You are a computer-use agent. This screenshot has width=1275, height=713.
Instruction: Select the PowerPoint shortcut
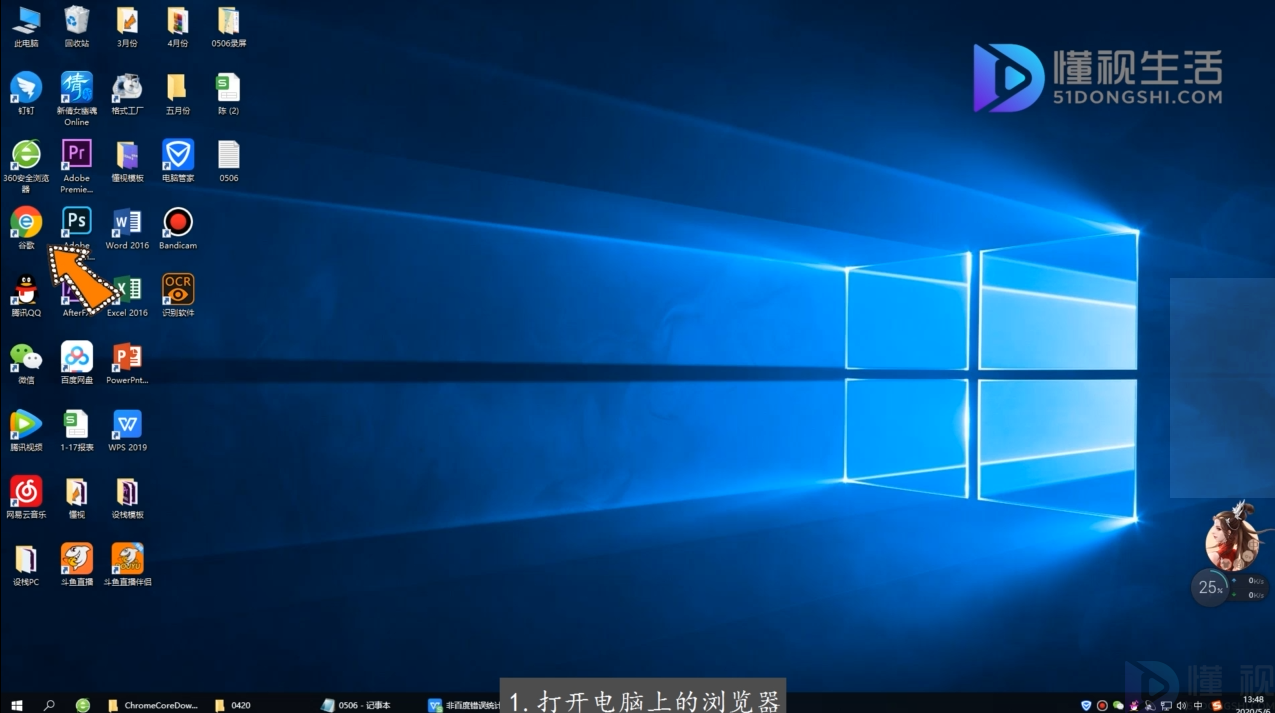pyautogui.click(x=127, y=363)
